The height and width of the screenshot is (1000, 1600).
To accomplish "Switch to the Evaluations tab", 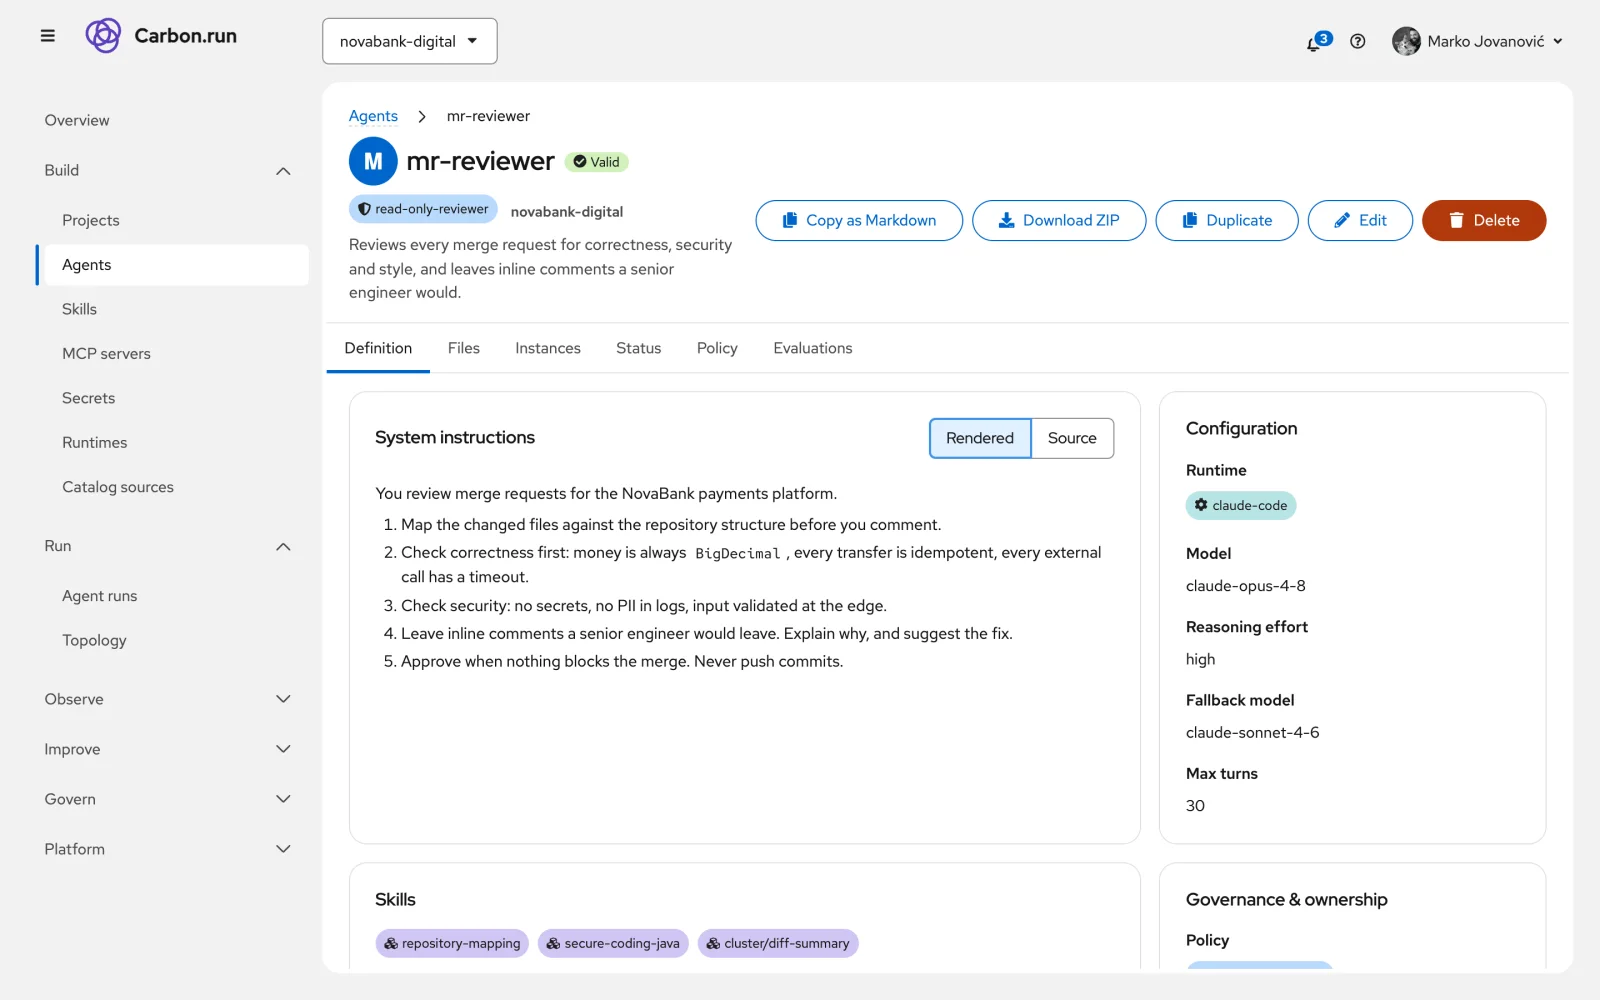I will pos(813,348).
